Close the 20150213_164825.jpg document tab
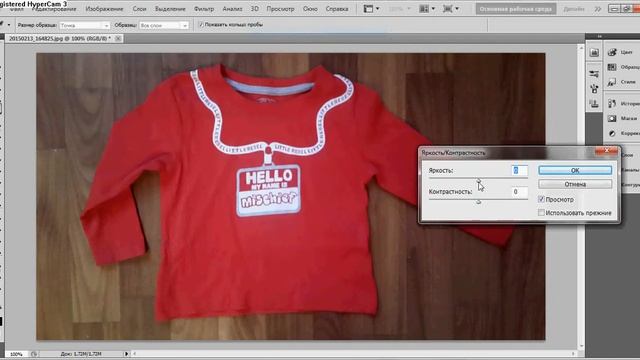640x360 pixels. [x=118, y=38]
